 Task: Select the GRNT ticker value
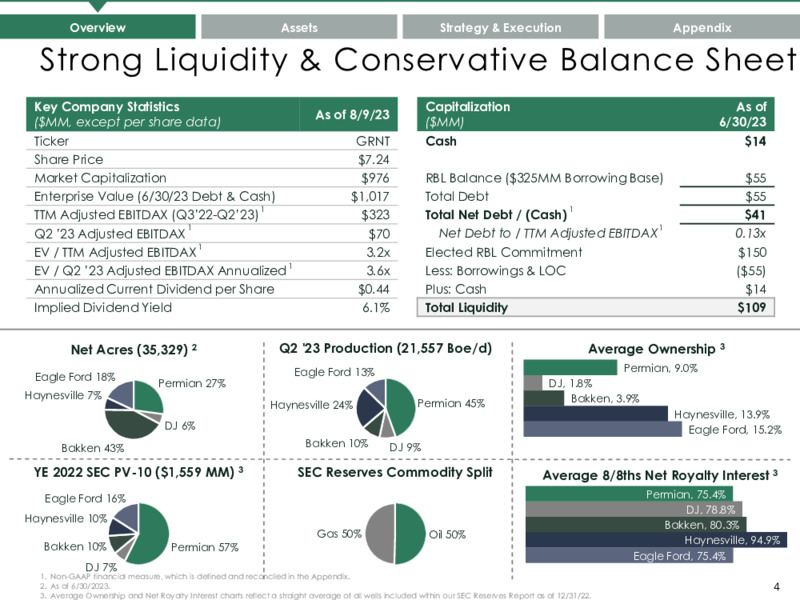pyautogui.click(x=373, y=141)
